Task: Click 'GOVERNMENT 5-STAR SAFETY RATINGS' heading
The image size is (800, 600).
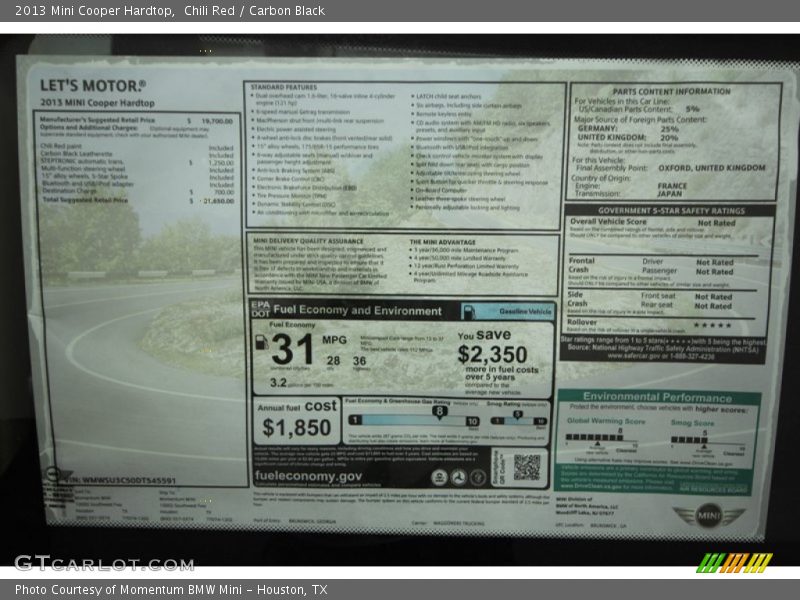Action: point(671,211)
